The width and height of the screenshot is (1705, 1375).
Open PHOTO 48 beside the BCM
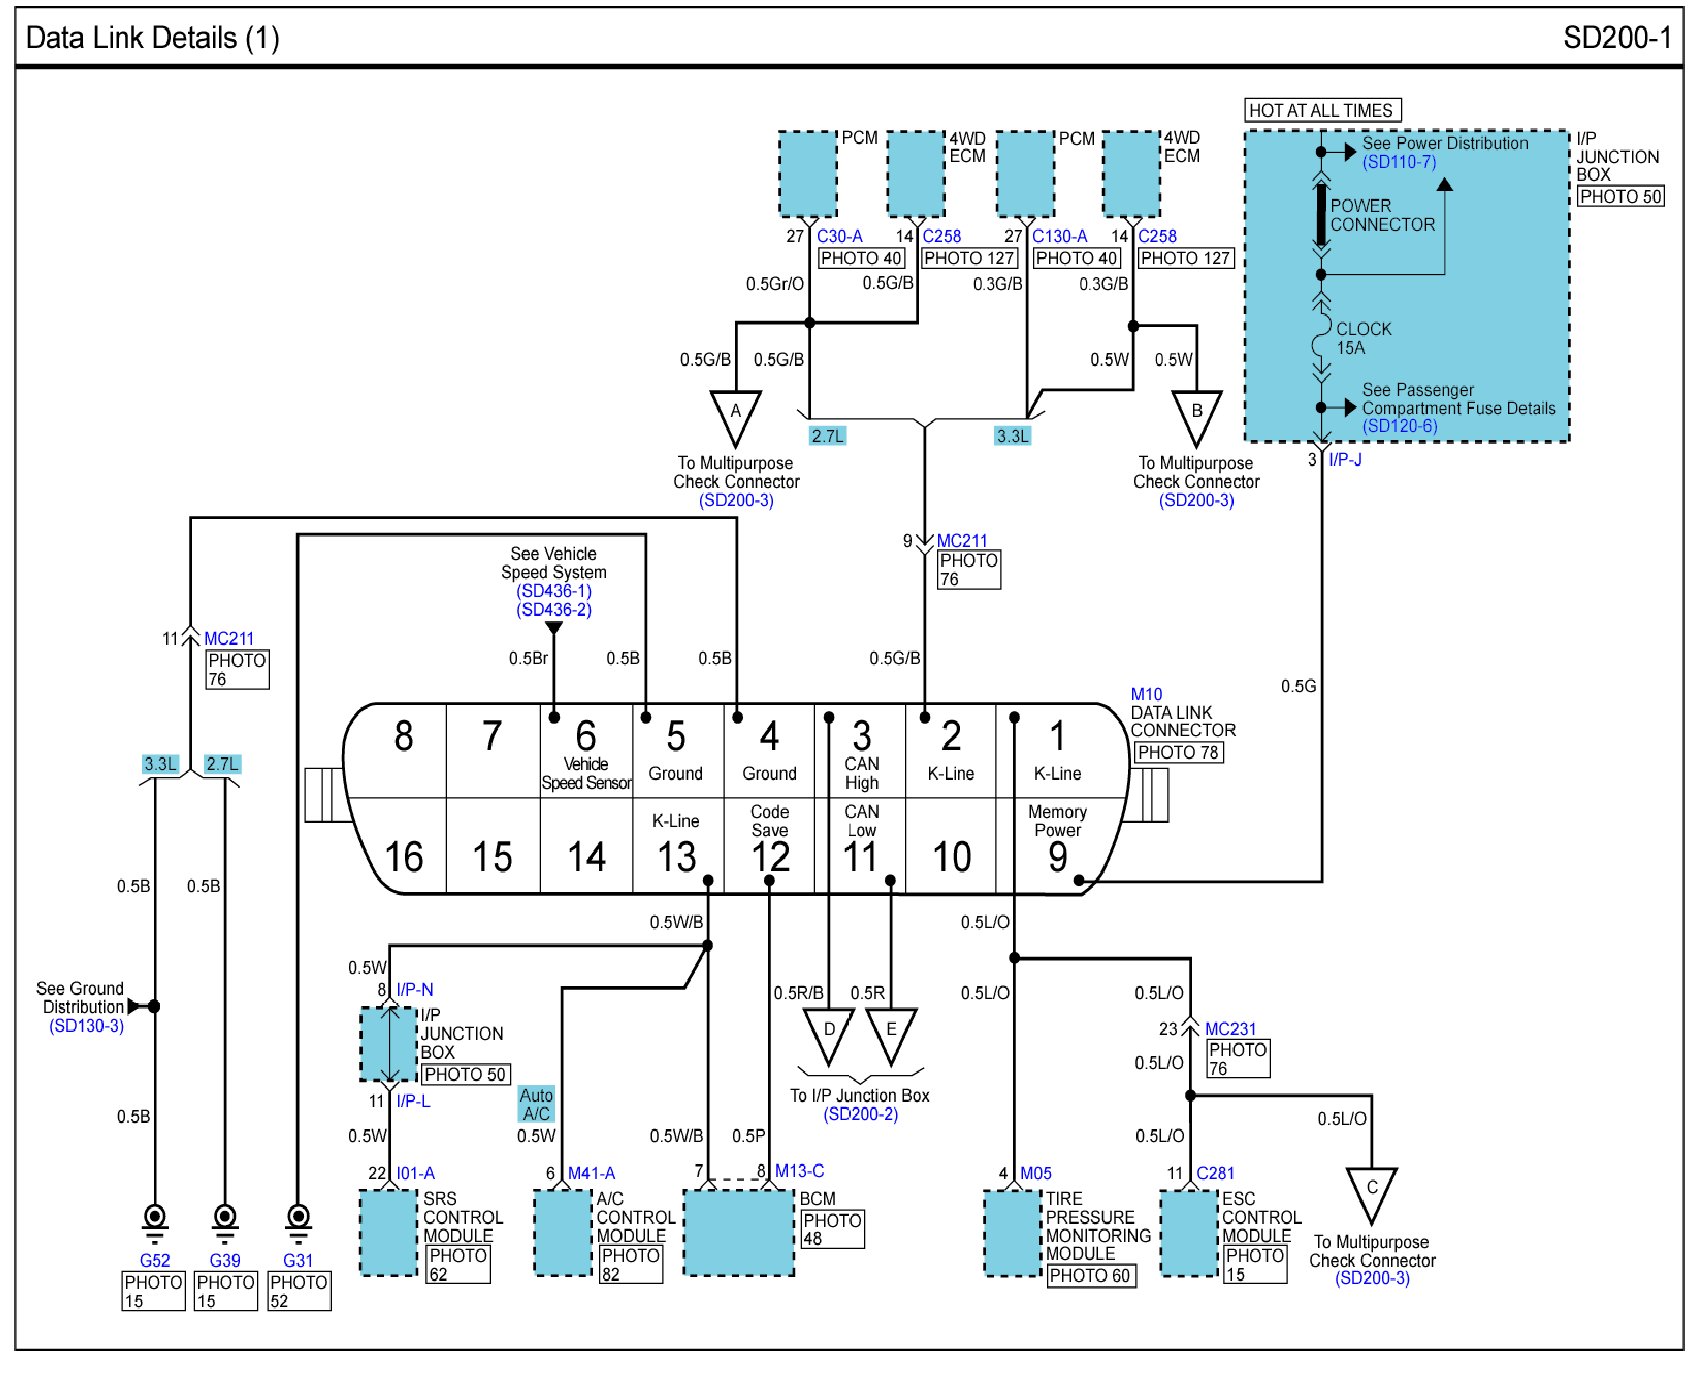[832, 1229]
